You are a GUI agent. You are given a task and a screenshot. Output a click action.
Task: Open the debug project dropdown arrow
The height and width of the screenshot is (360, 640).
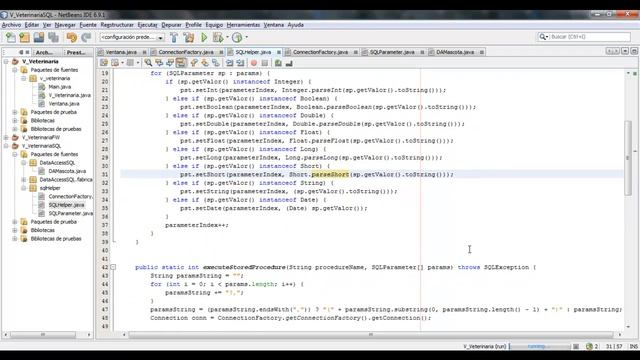tap(227, 38)
